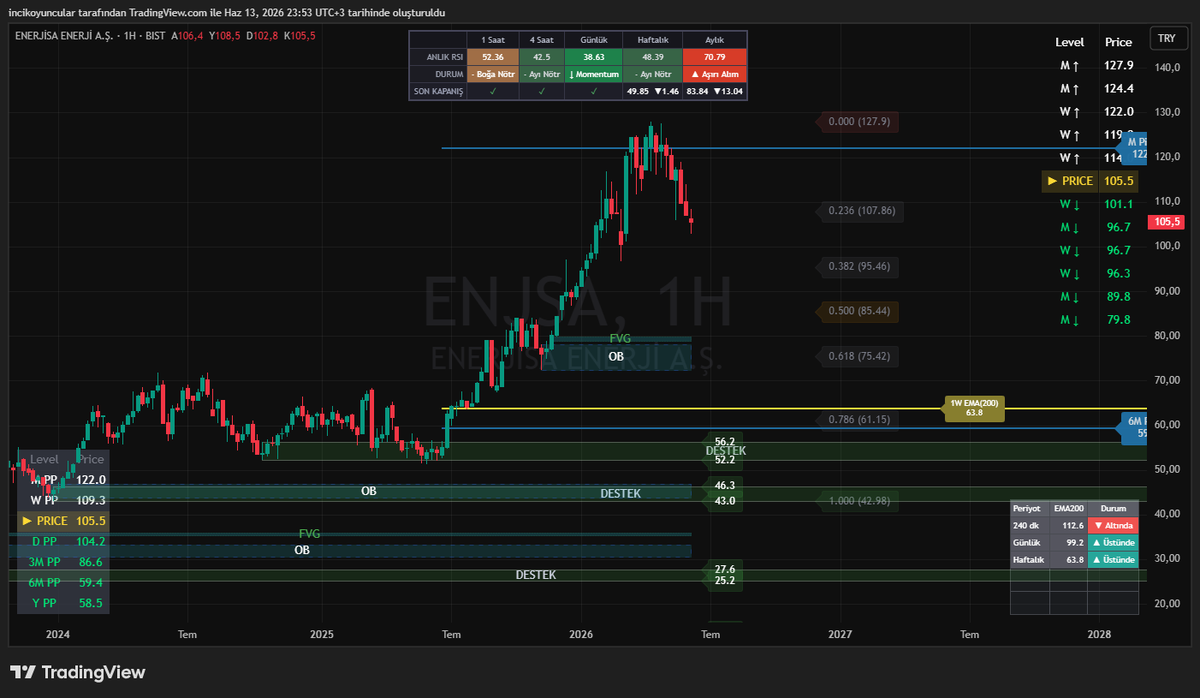The width and height of the screenshot is (1200, 698).
Task: Click the 0.618 (75.42) Fibonacci label
Action: pyautogui.click(x=859, y=356)
